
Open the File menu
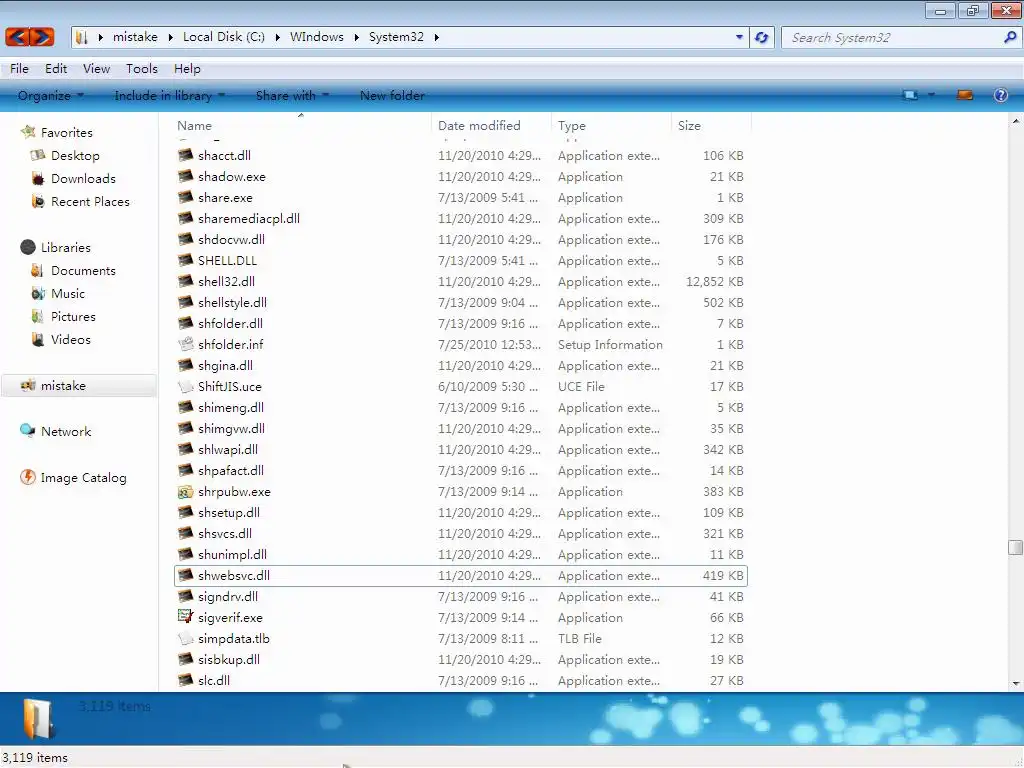pyautogui.click(x=19, y=69)
